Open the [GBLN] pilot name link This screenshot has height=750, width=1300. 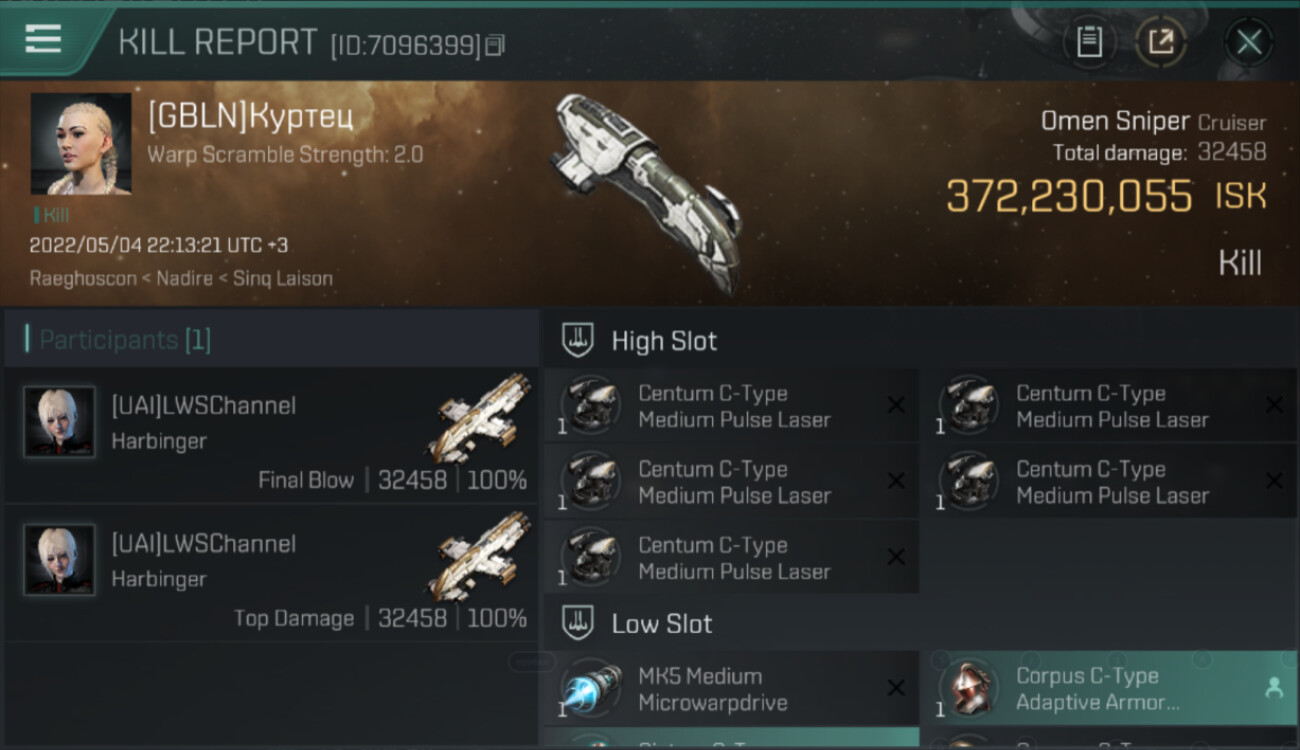pos(250,117)
